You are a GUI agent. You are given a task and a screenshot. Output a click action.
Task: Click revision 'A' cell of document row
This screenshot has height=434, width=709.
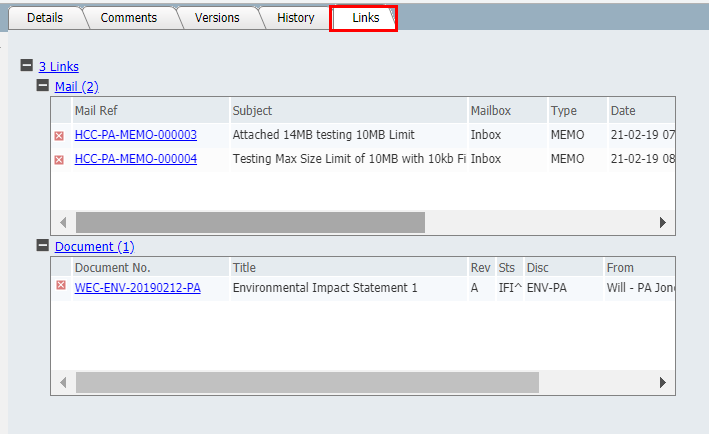[x=481, y=288]
